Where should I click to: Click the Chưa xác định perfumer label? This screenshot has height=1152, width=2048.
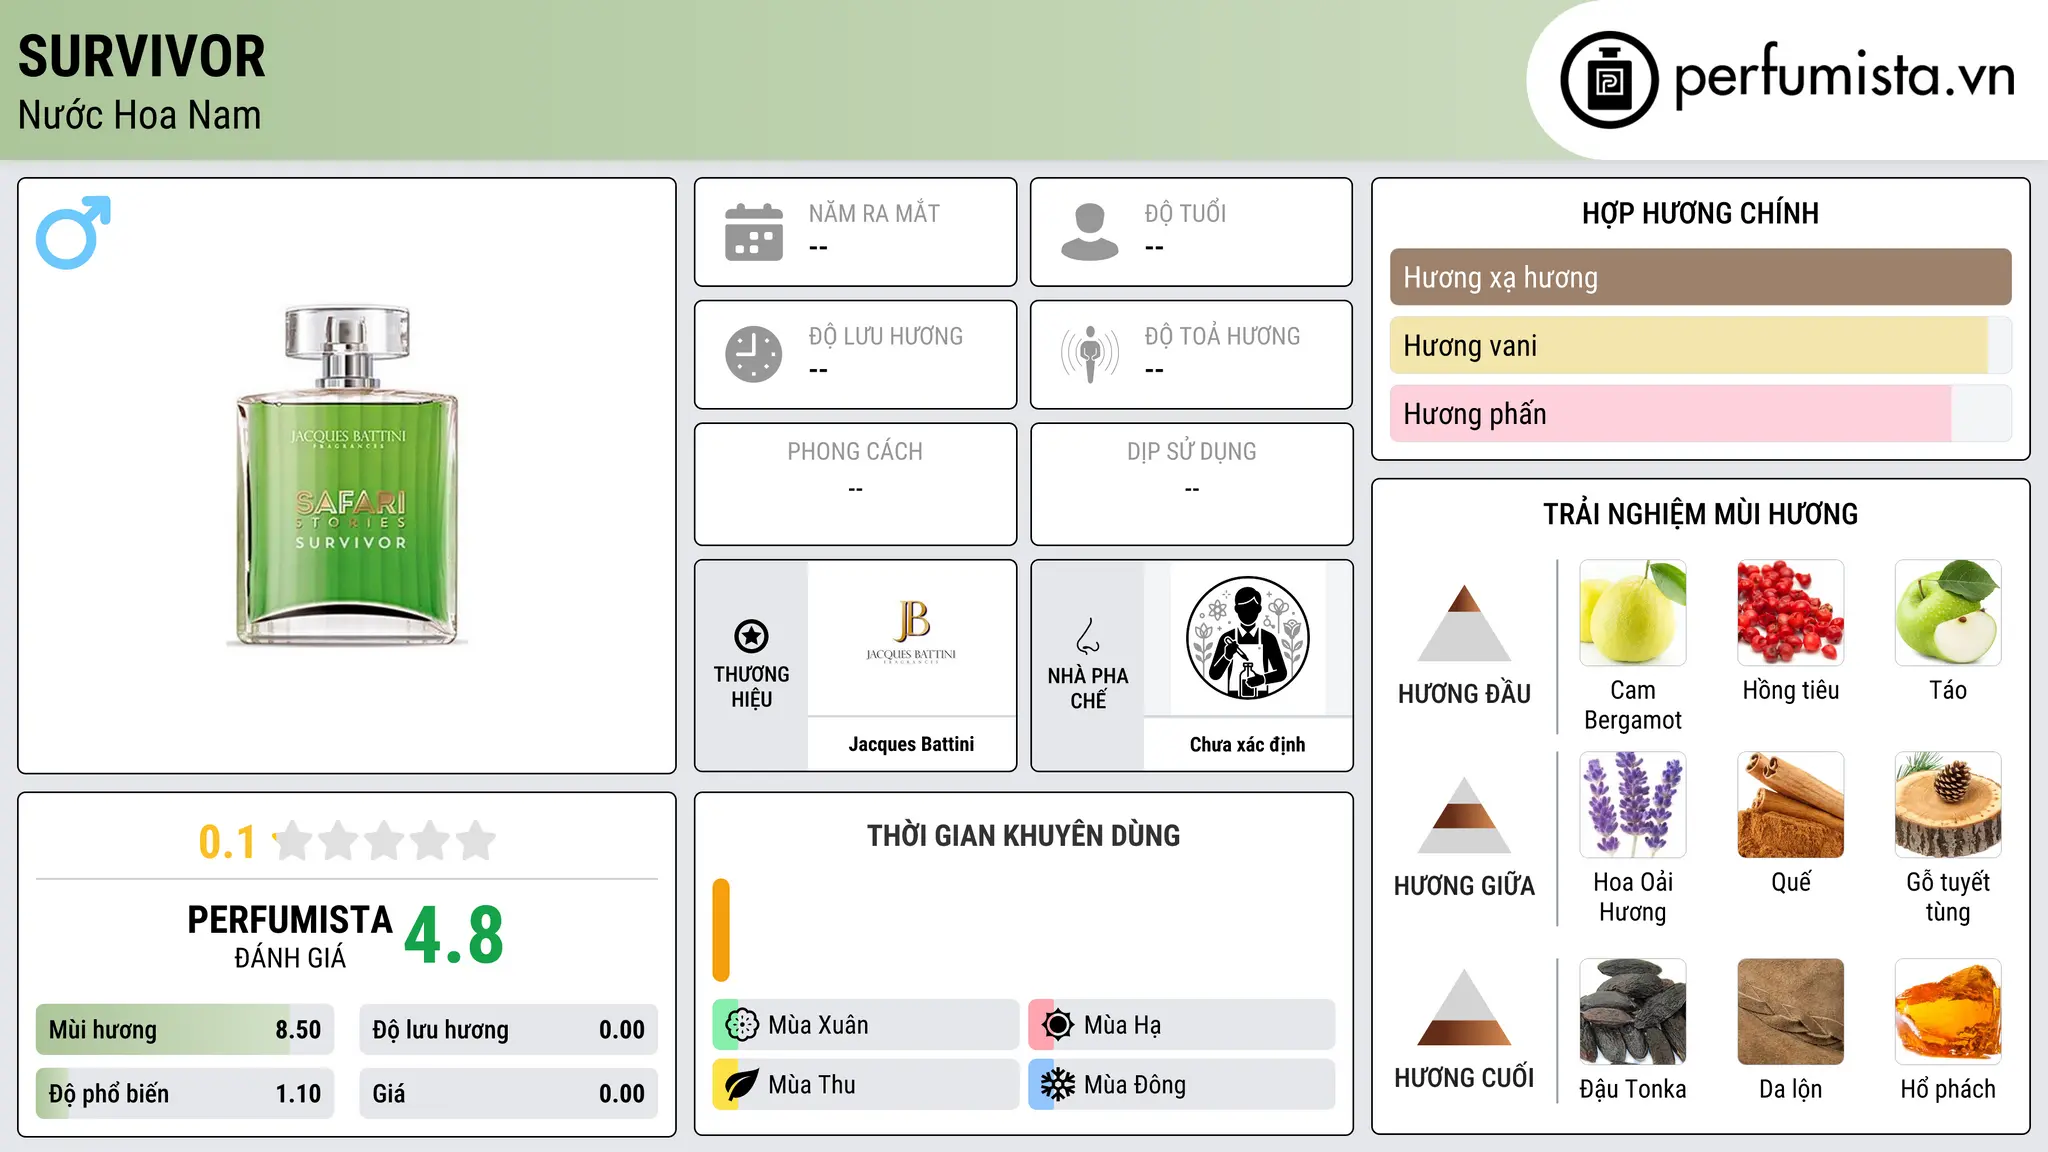(1247, 744)
